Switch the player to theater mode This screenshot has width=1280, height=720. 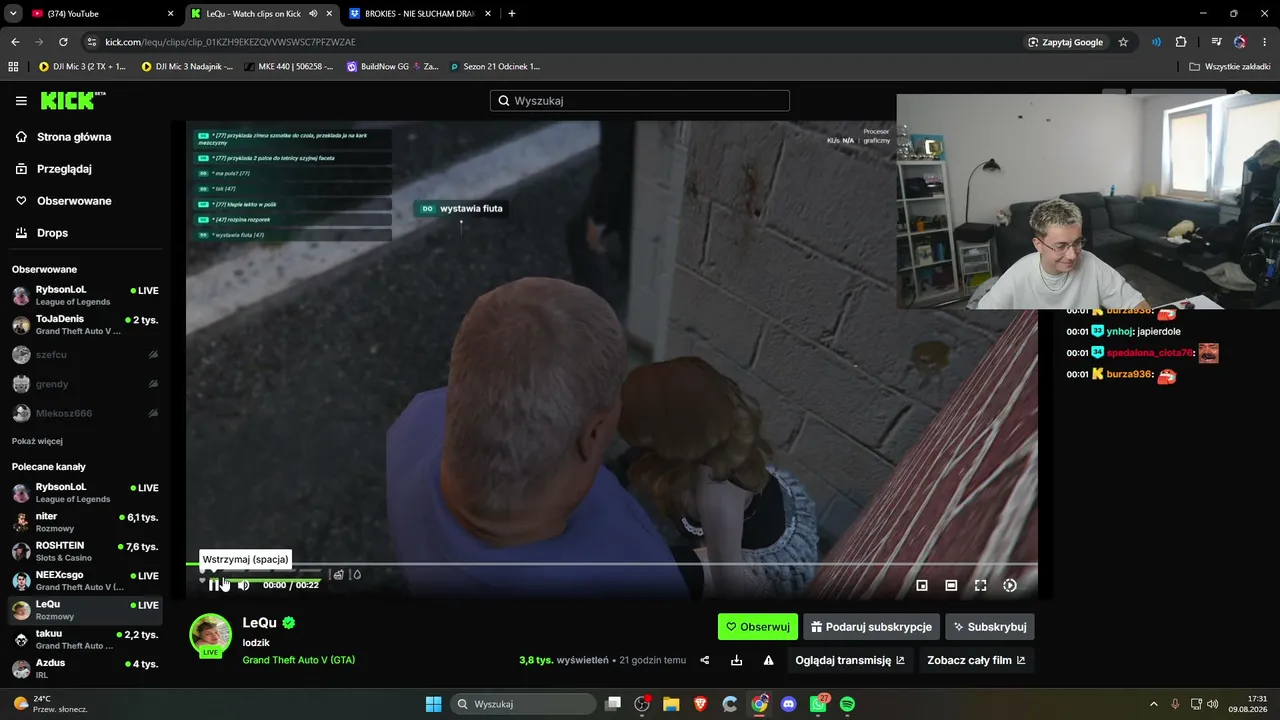[951, 585]
